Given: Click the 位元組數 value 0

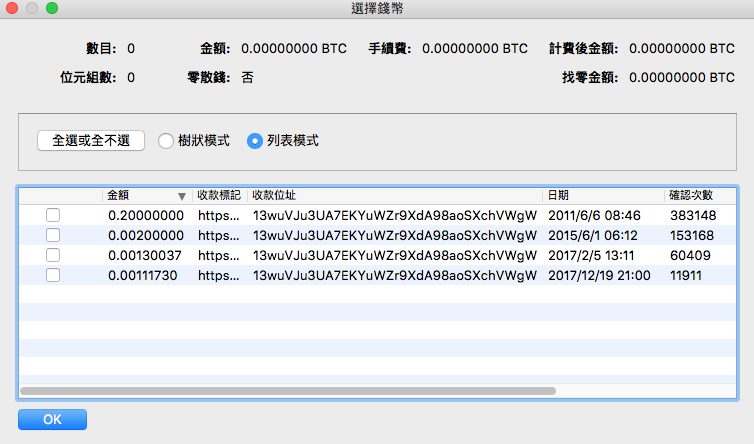Looking at the screenshot, I should [131, 77].
